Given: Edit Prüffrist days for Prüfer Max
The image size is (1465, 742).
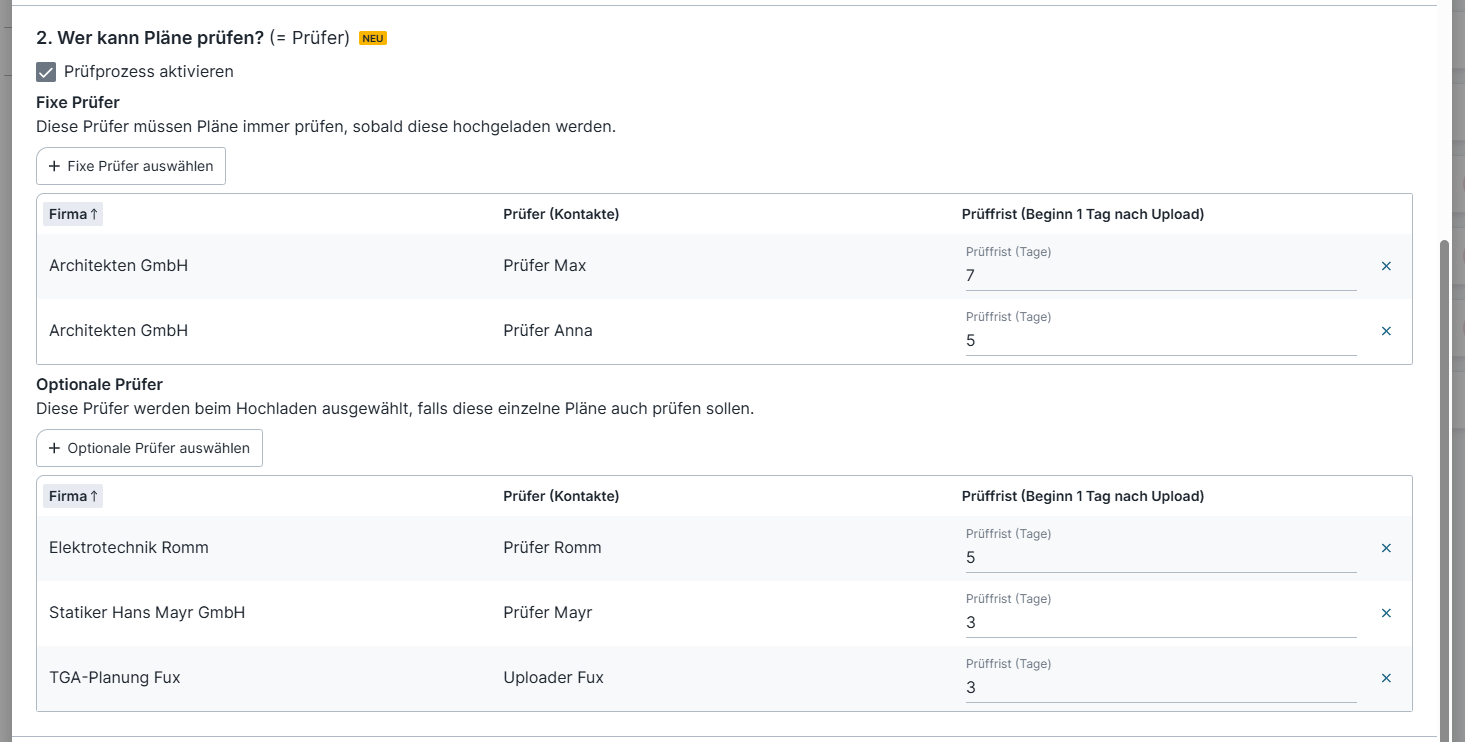Looking at the screenshot, I should pyautogui.click(x=1160, y=276).
